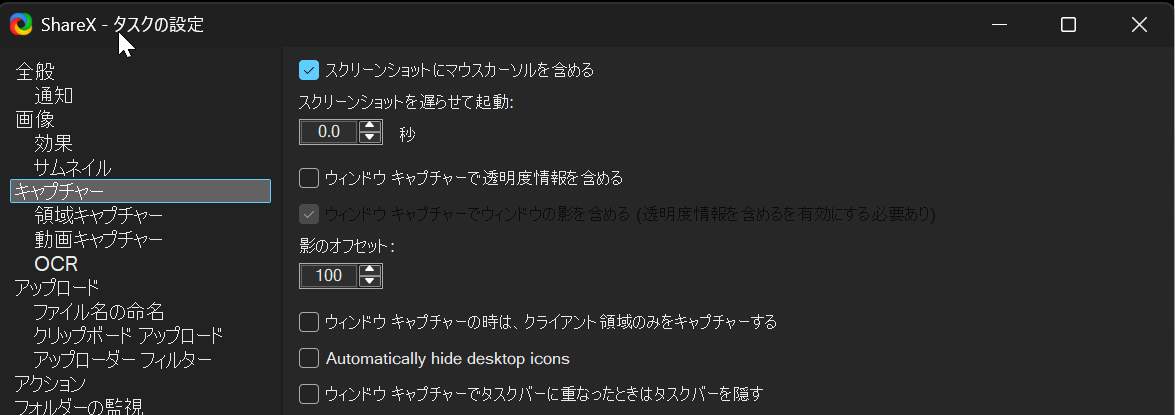Select 画像 in the sidebar tree
The height and width of the screenshot is (415, 1175).
tap(35, 120)
